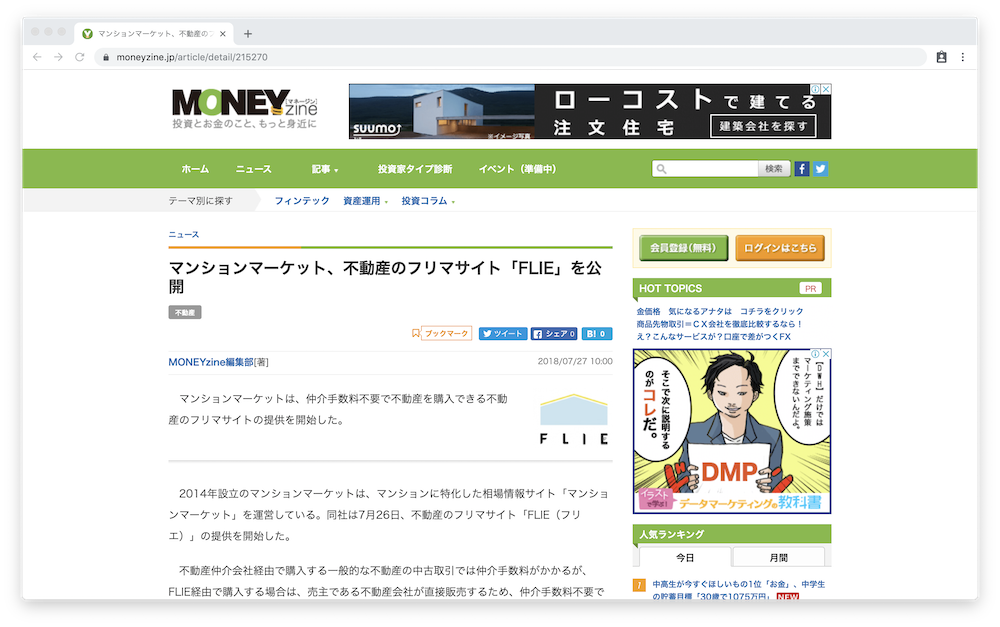The height and width of the screenshot is (627, 1000).
Task: Select ニュース in the main navigation
Action: point(252,168)
